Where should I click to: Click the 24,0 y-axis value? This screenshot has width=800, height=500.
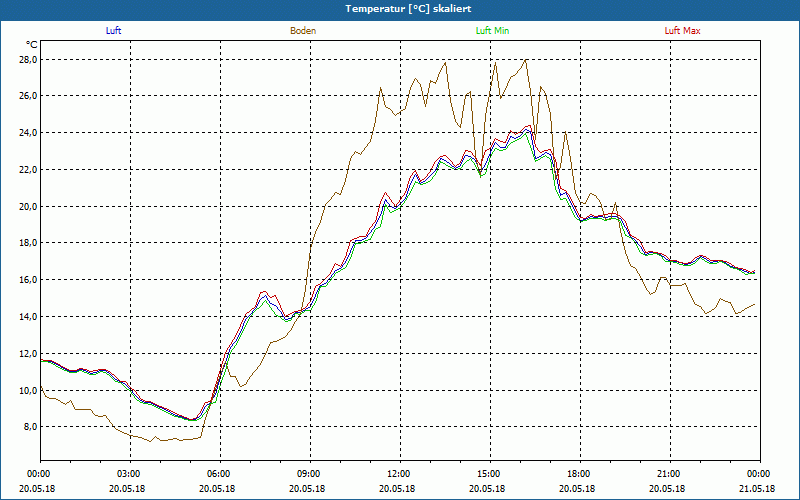click(x=29, y=133)
